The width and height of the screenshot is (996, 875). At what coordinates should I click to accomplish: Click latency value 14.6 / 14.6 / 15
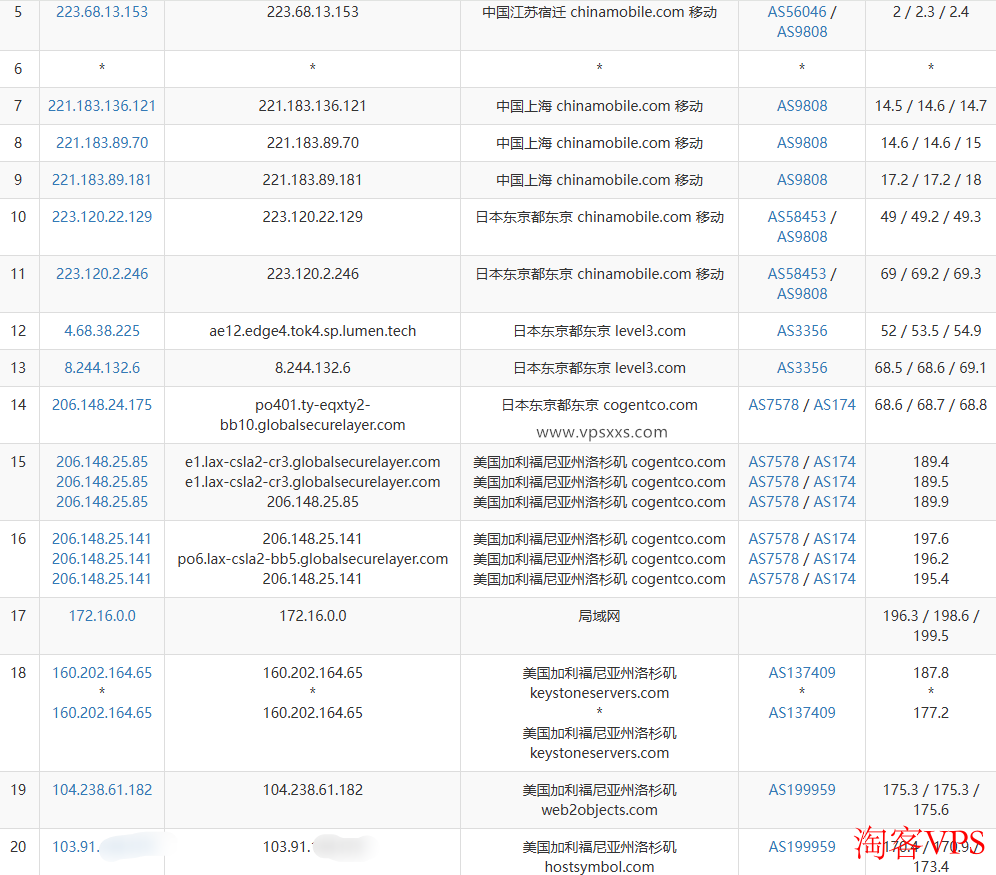pyautogui.click(x=931, y=143)
